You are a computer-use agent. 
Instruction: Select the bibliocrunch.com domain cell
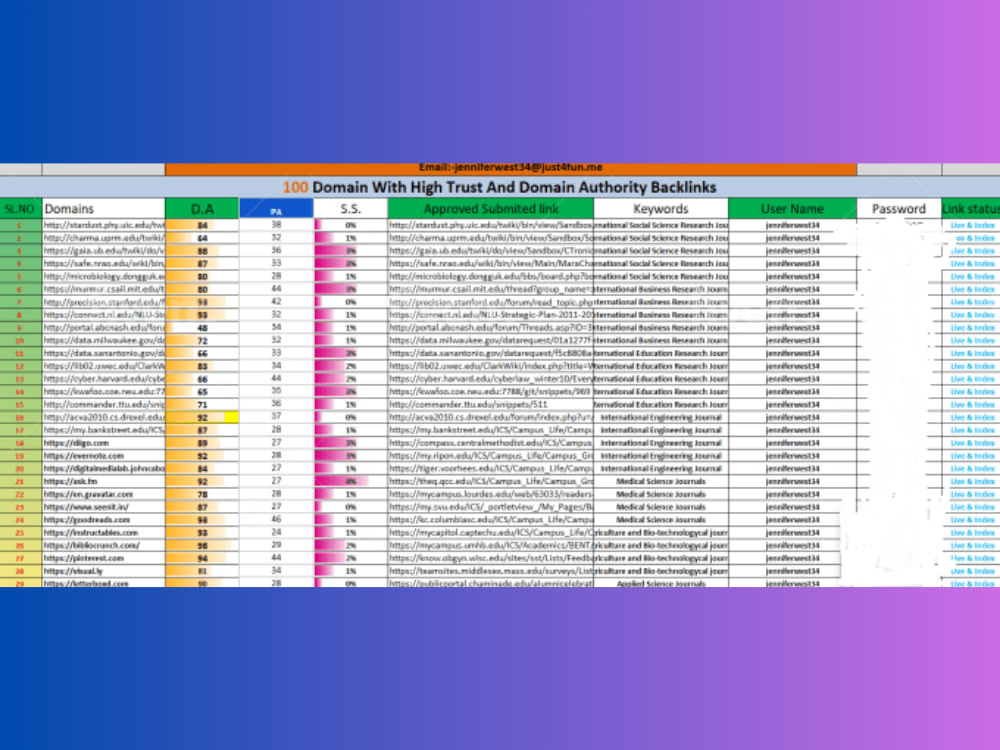103,545
